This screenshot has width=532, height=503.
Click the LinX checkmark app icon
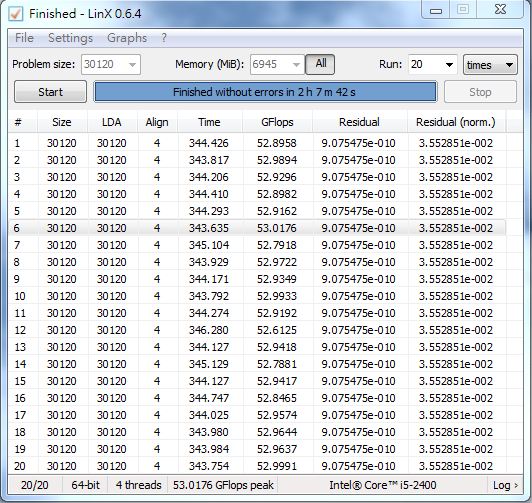click(x=16, y=14)
